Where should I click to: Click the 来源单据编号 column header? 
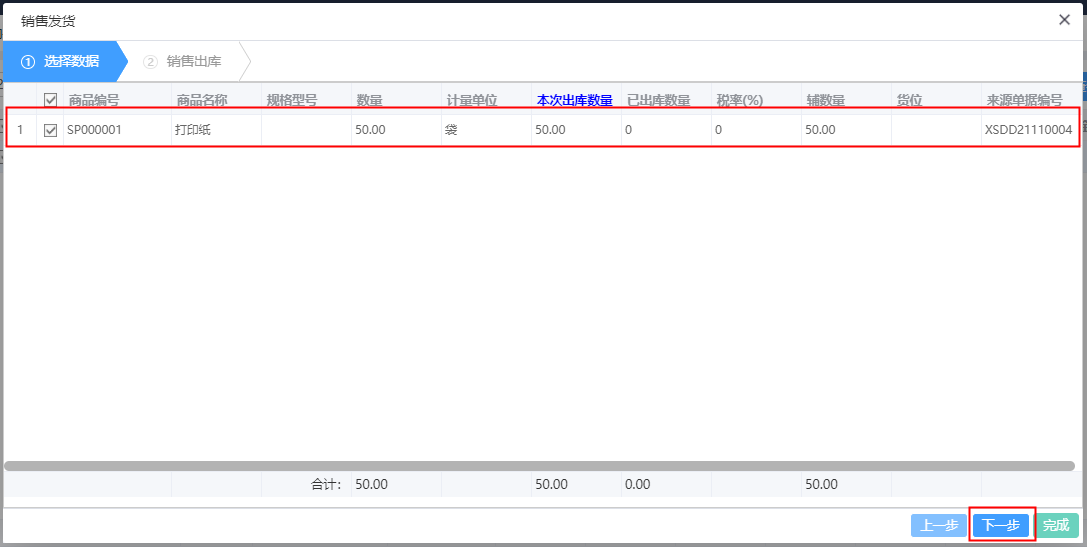point(1025,100)
